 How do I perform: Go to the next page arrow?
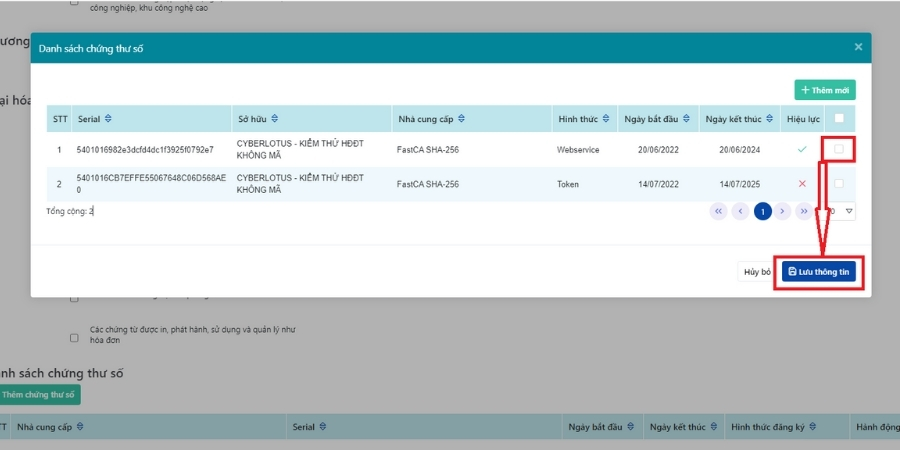point(783,211)
